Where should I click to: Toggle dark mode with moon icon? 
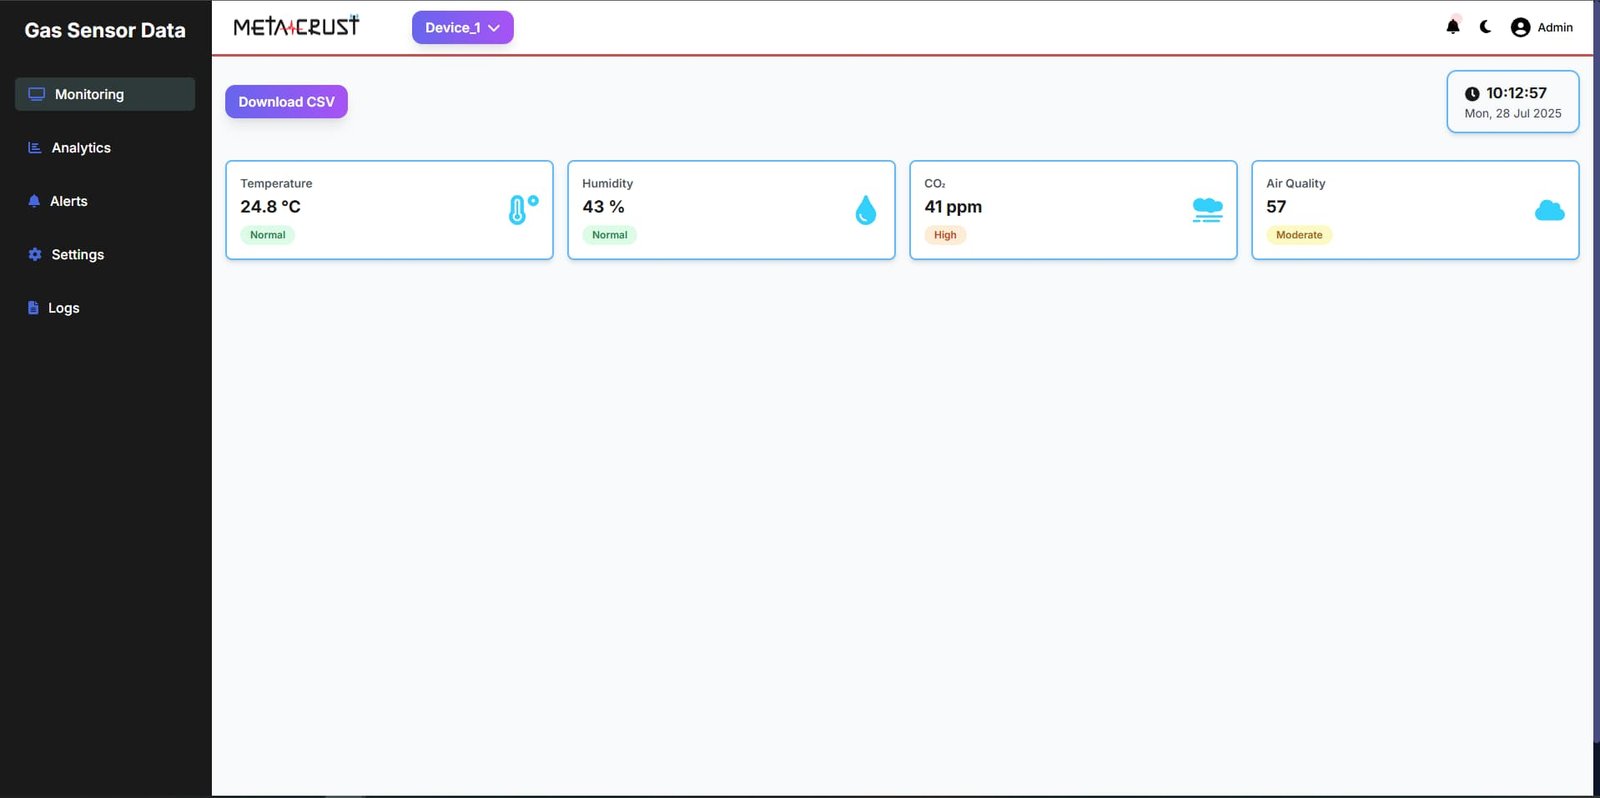tap(1486, 27)
